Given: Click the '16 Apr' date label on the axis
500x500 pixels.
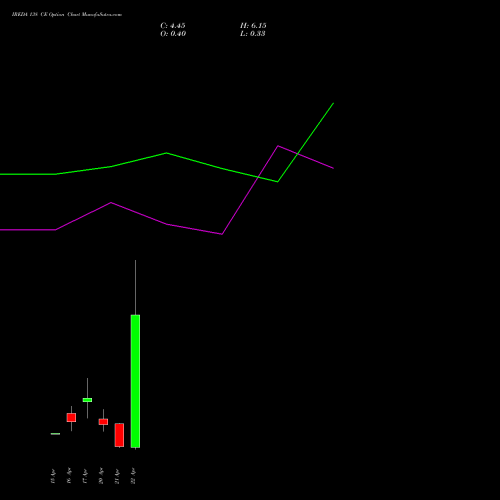Looking at the screenshot, I should tap(69, 476).
